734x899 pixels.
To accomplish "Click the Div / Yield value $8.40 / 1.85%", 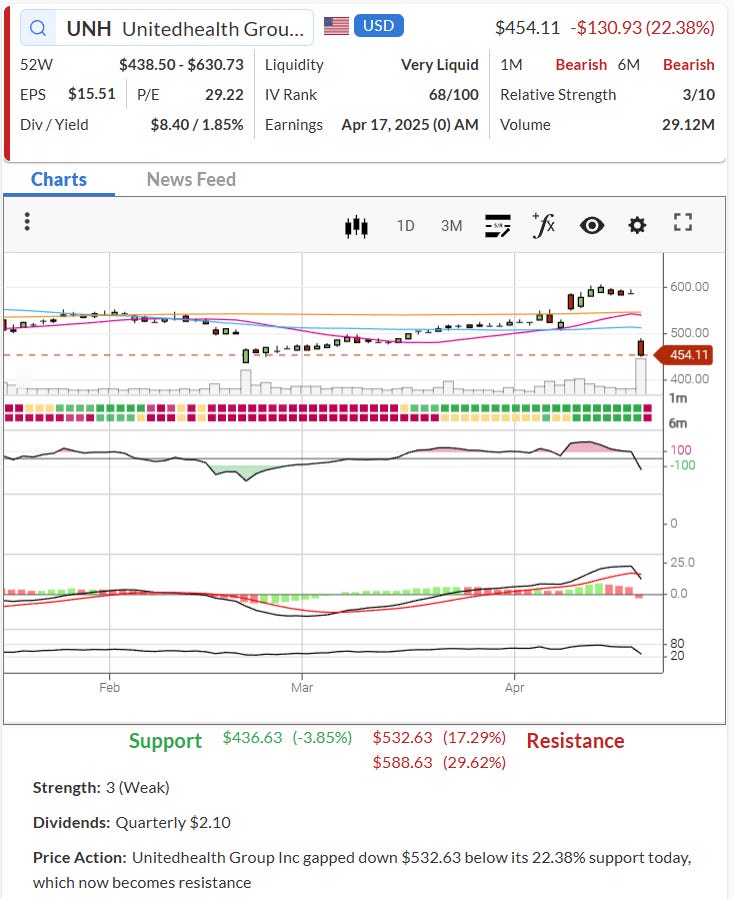I will pos(197,124).
